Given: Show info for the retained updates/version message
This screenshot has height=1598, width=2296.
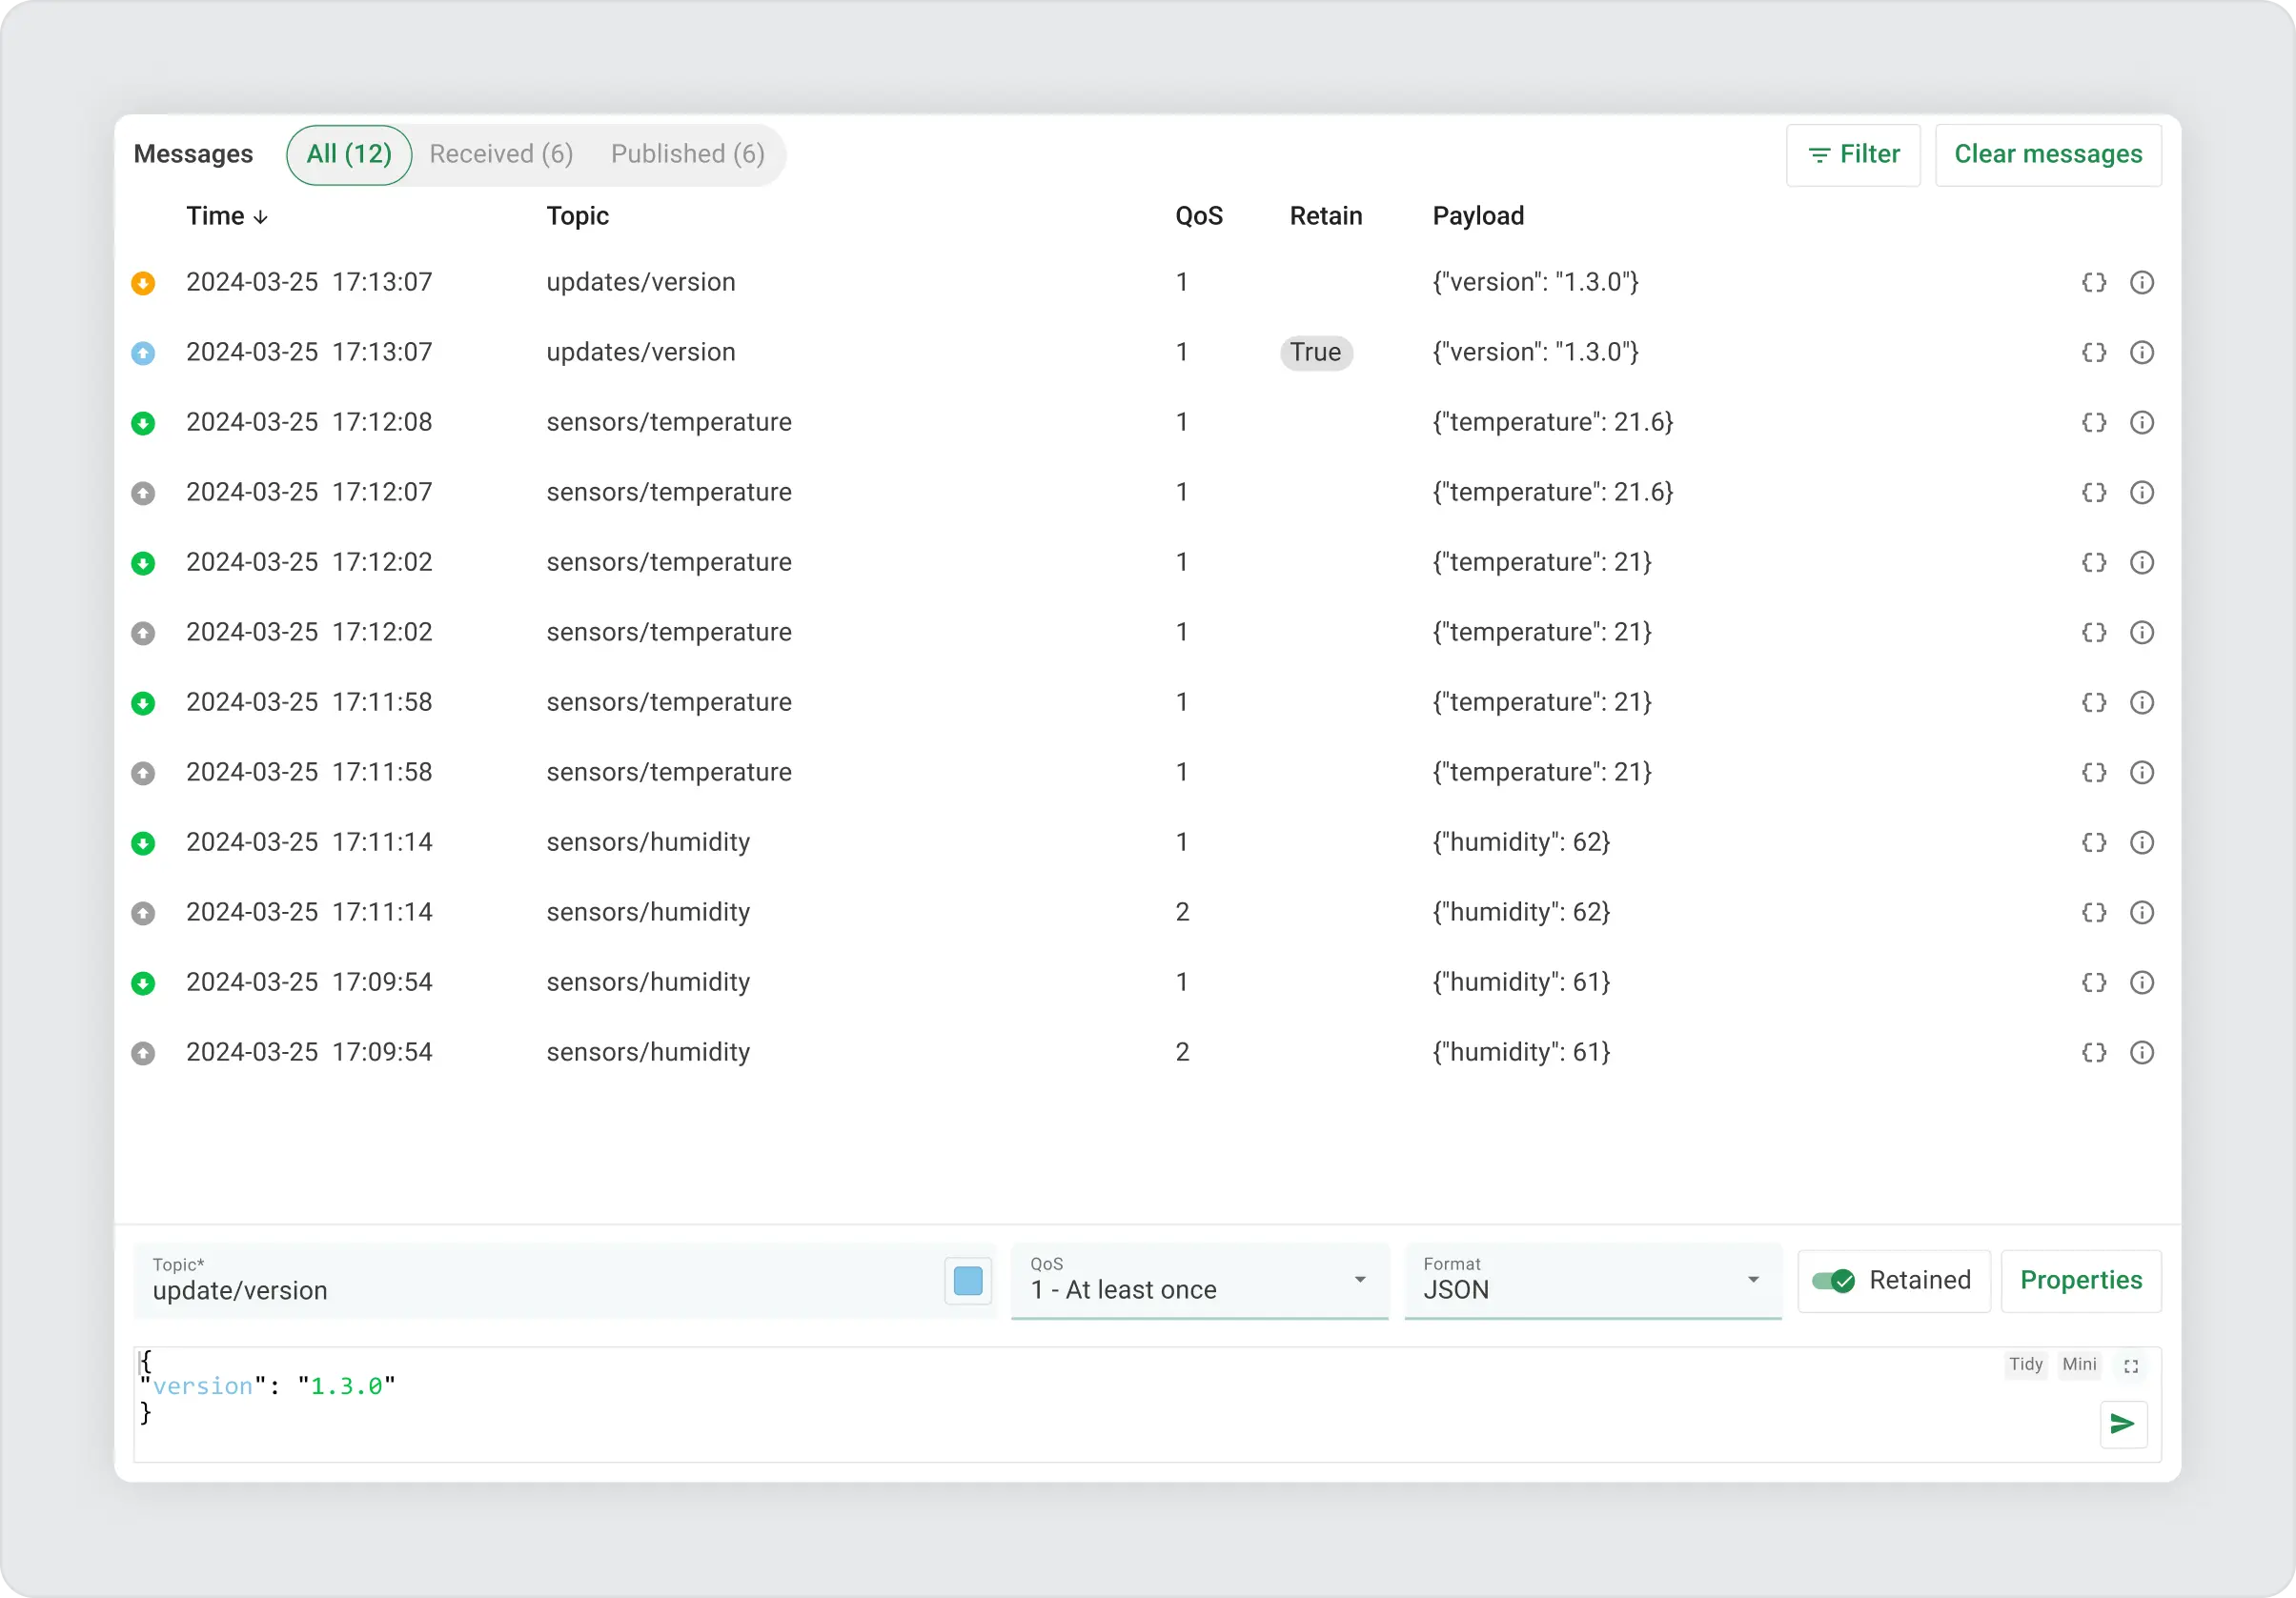Looking at the screenshot, I should point(2141,353).
